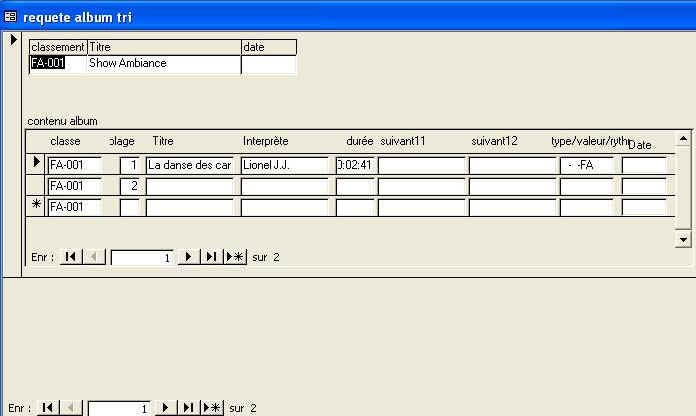The width and height of the screenshot is (696, 416).
Task: Advance to next record in main form navigator
Action: point(164,408)
